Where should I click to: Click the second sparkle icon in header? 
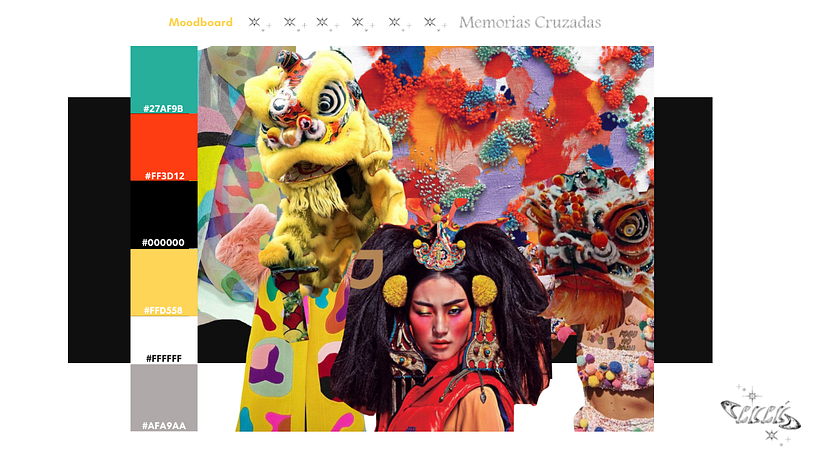click(292, 22)
